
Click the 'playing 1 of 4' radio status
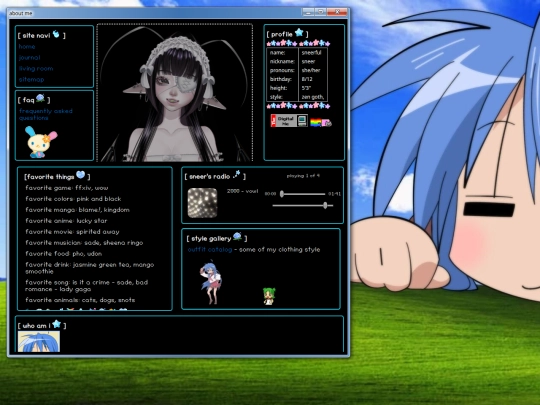[303, 176]
